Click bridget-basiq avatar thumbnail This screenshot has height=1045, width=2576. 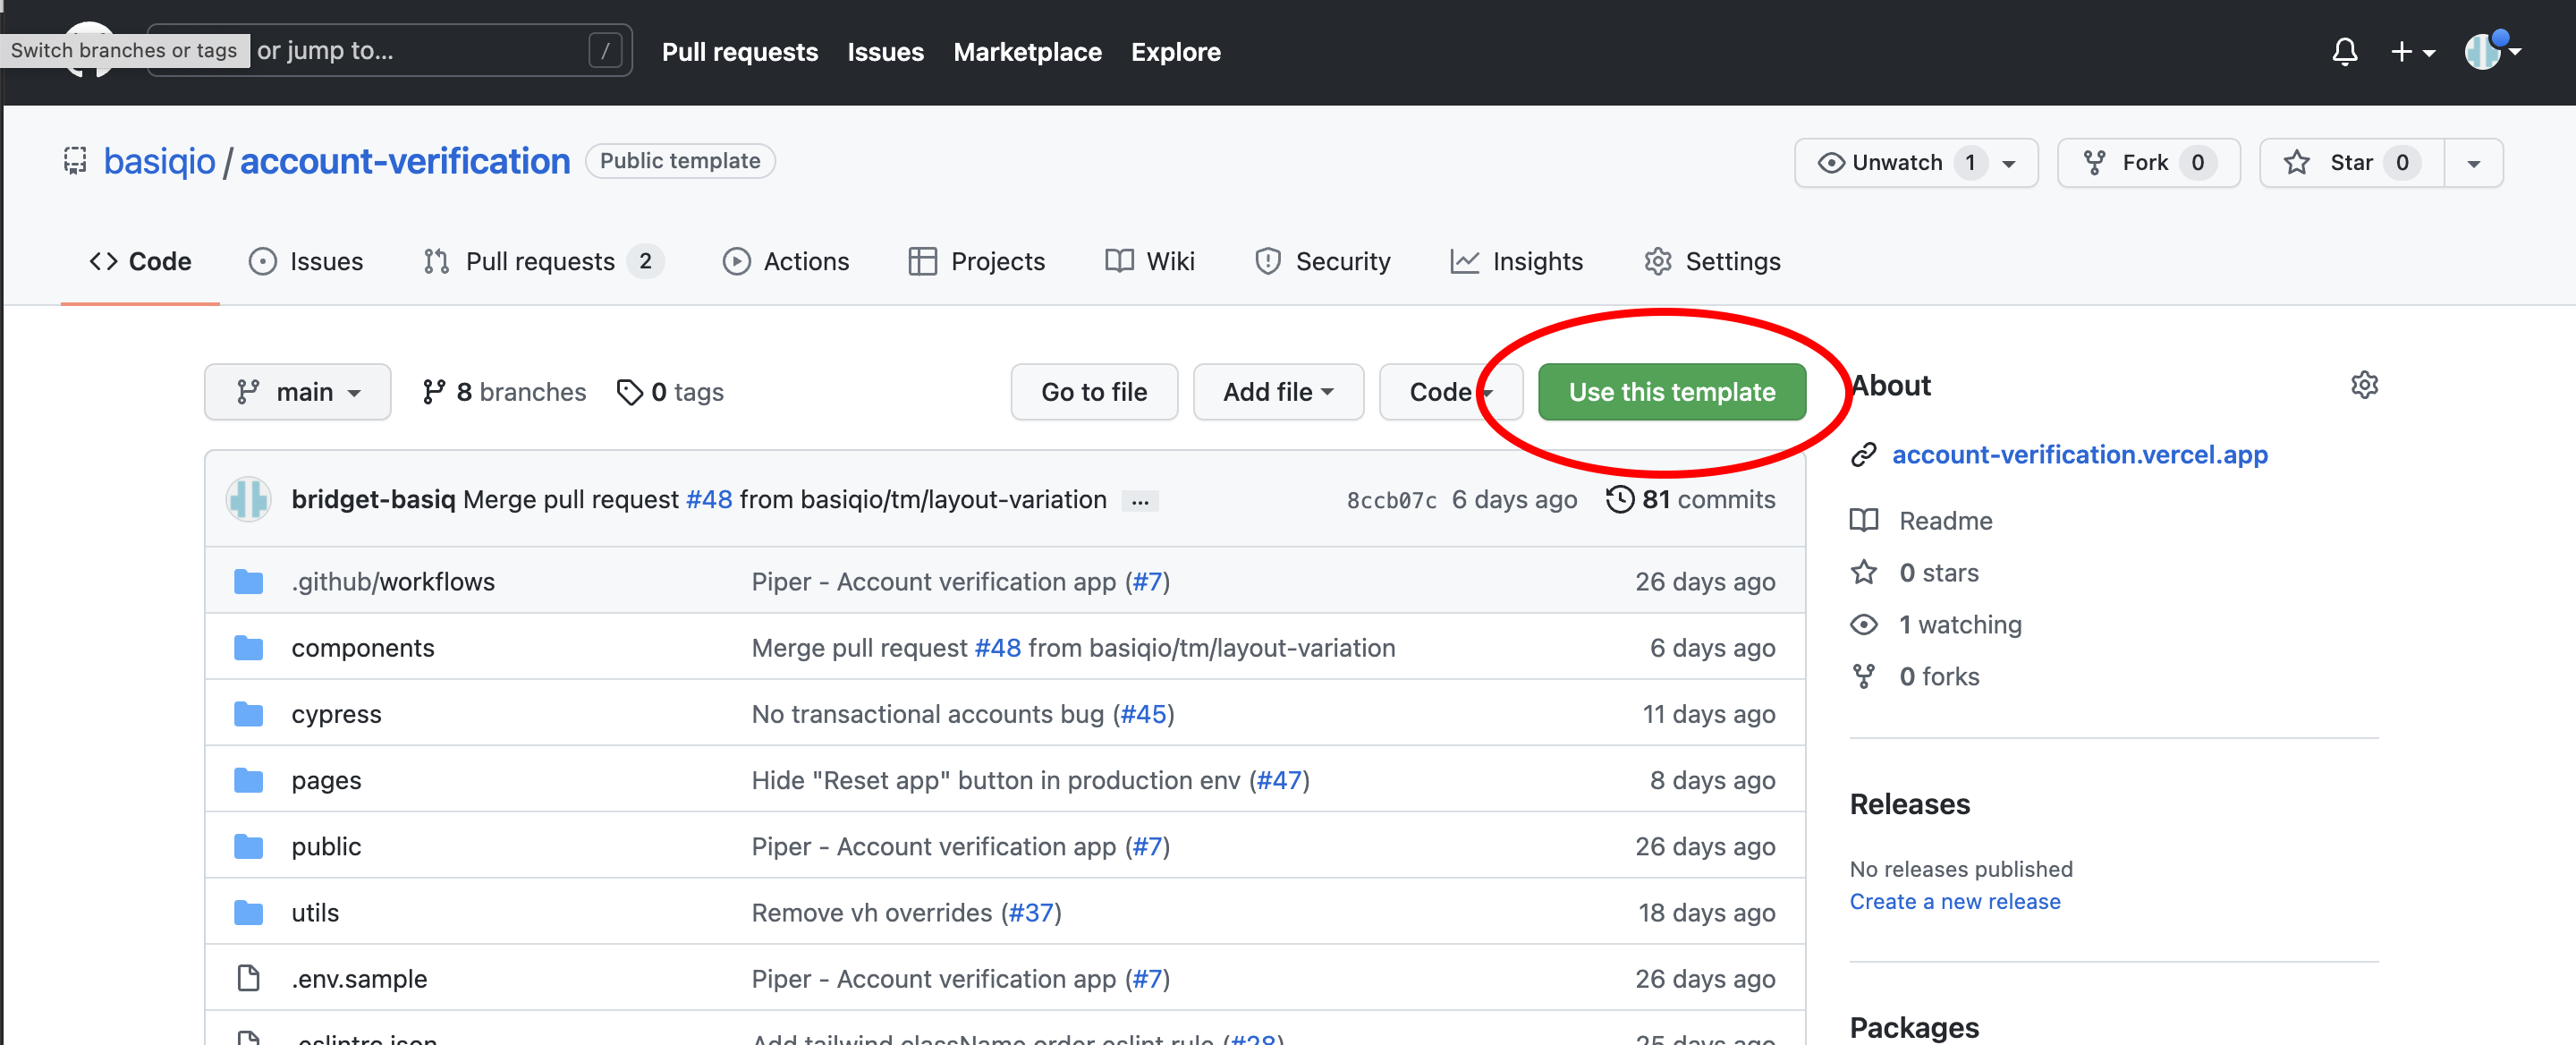248,499
